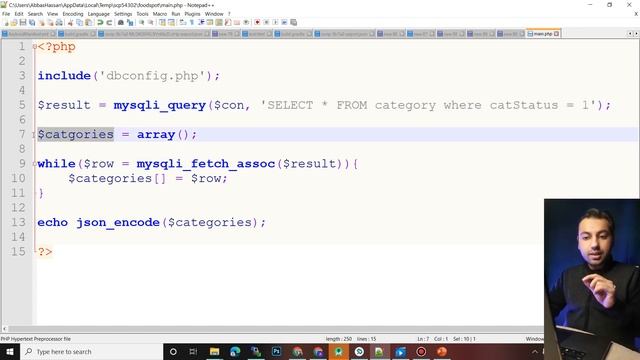Open the Document Map icon

click(x=218, y=22)
